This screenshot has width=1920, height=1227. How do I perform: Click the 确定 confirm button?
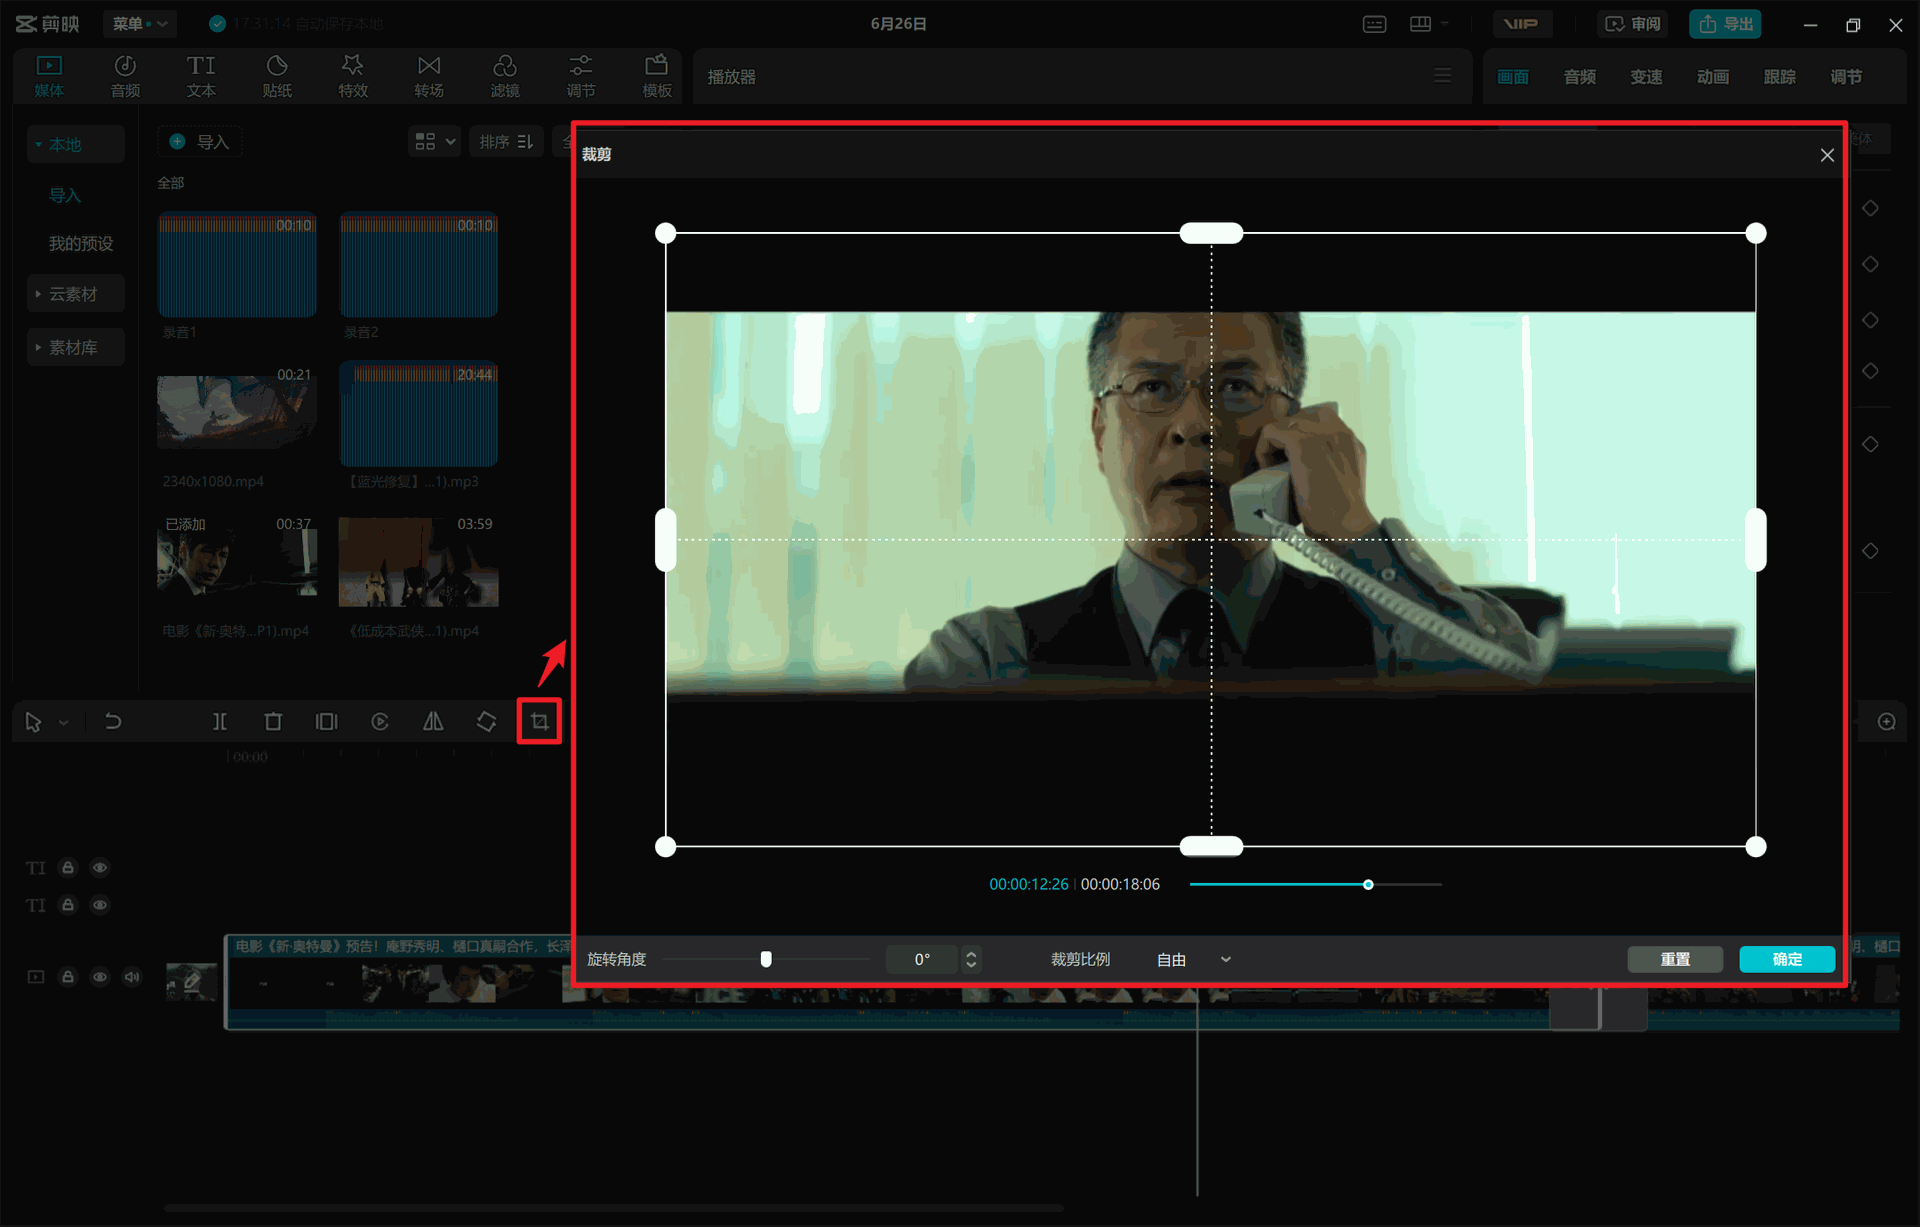click(1787, 960)
